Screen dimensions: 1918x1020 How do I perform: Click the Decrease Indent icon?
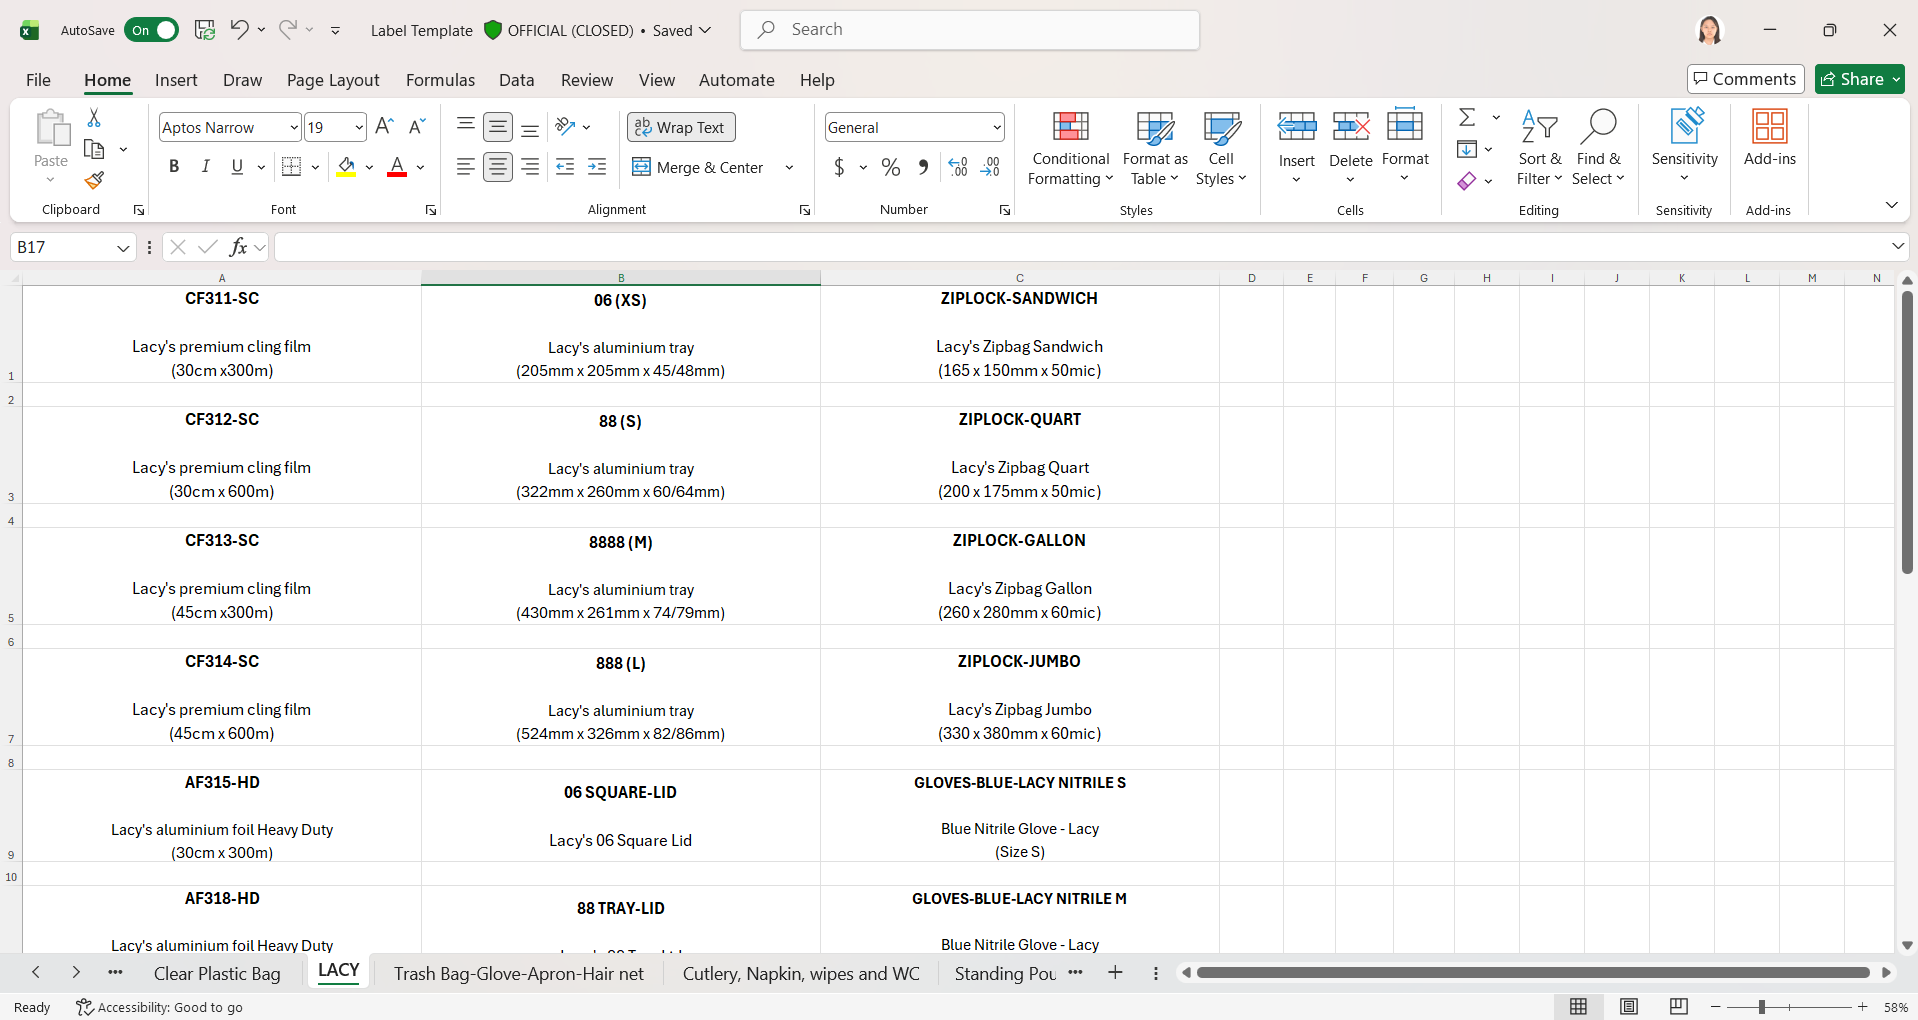point(565,167)
